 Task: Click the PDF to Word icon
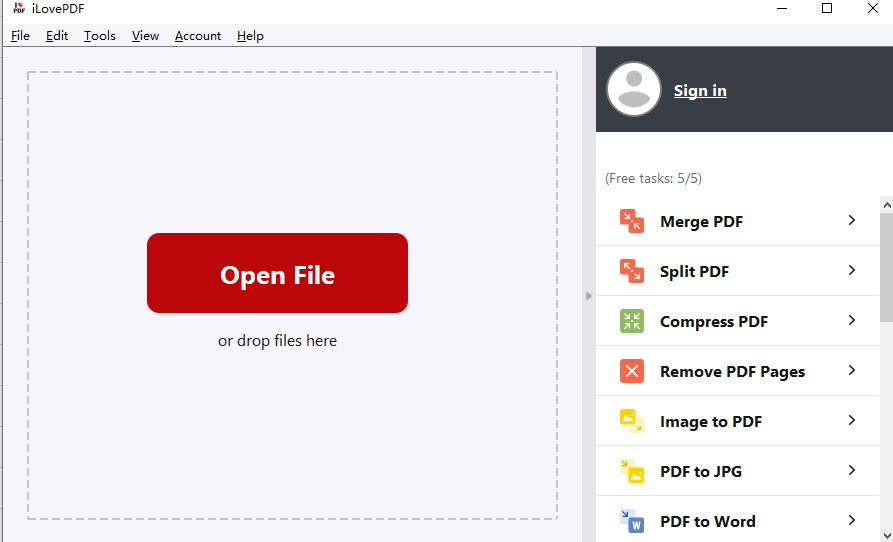[x=632, y=521]
